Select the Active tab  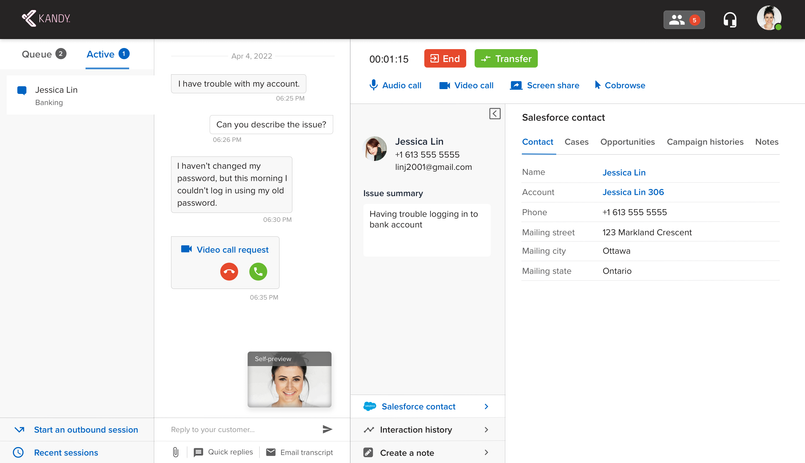coord(108,54)
